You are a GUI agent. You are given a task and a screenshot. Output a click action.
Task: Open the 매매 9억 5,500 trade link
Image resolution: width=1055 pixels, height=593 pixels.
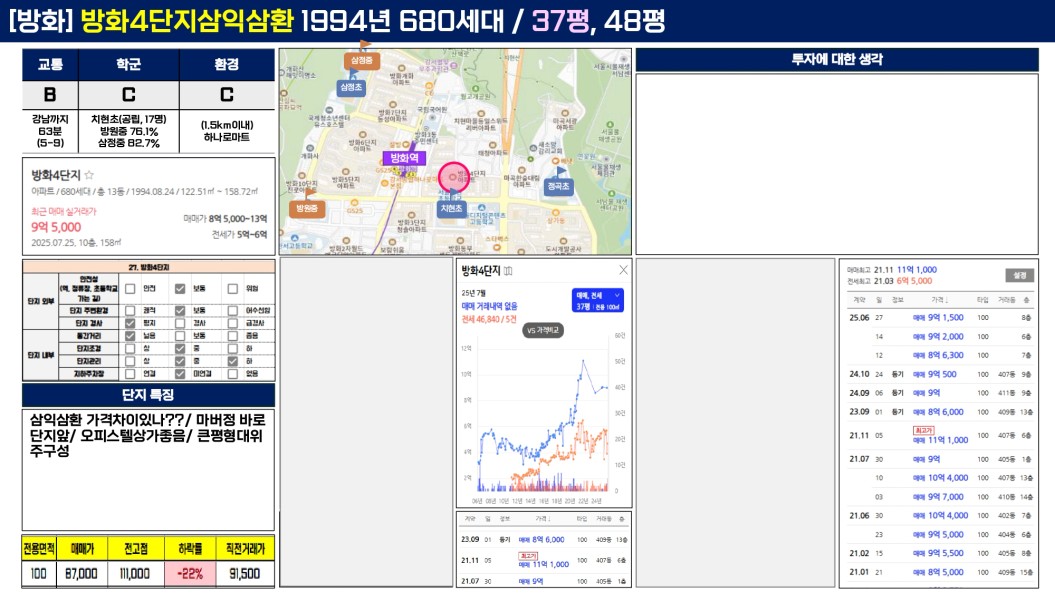[938, 553]
